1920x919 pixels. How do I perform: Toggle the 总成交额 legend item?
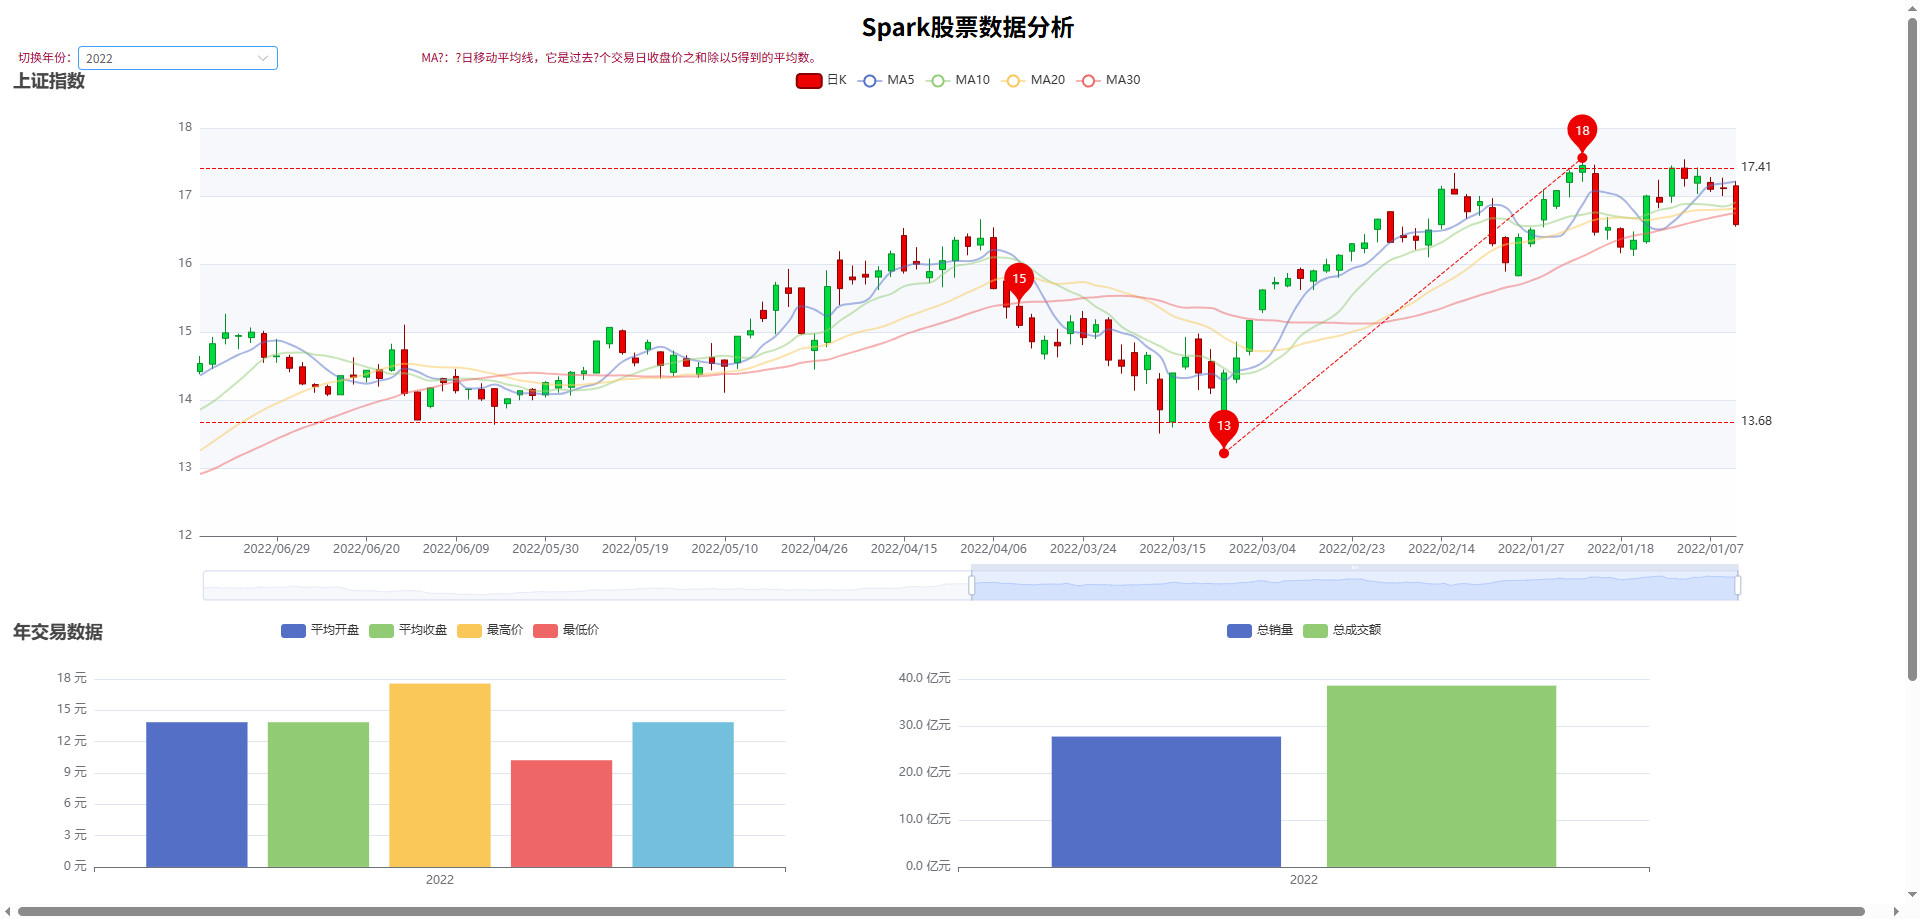(1342, 630)
